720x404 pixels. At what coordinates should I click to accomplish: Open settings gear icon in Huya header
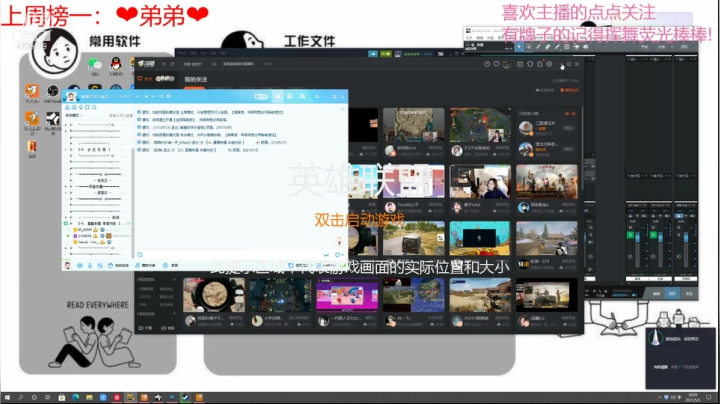(549, 64)
